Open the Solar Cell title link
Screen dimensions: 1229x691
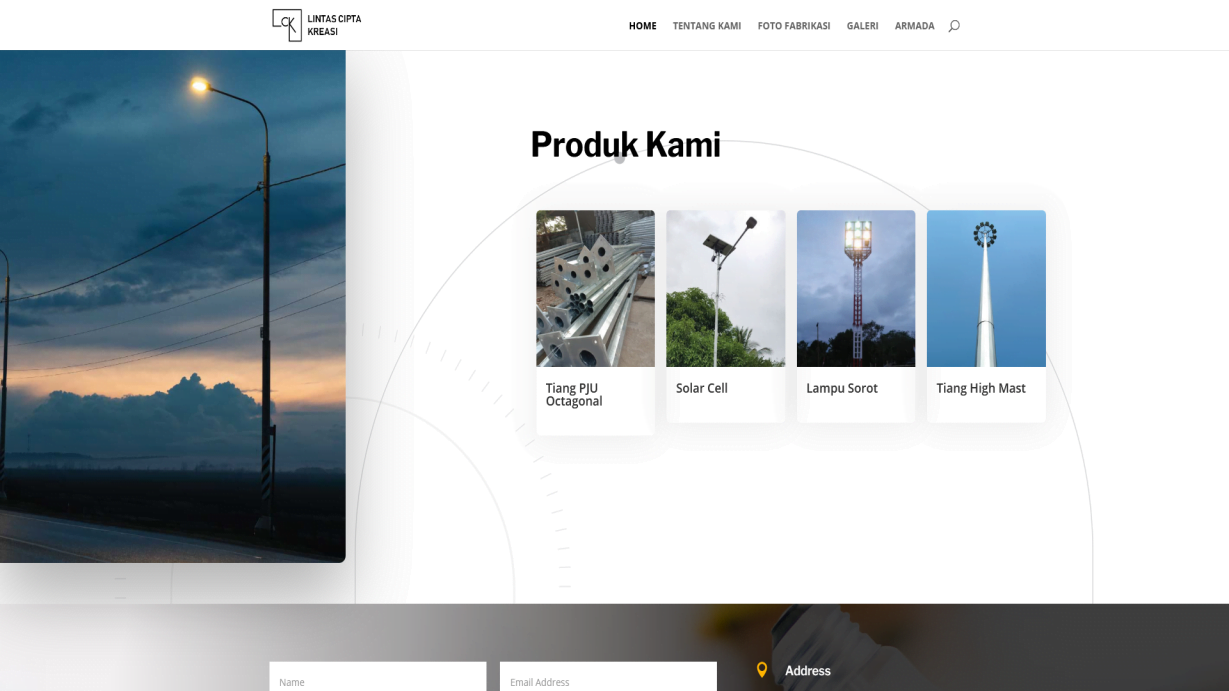point(702,388)
